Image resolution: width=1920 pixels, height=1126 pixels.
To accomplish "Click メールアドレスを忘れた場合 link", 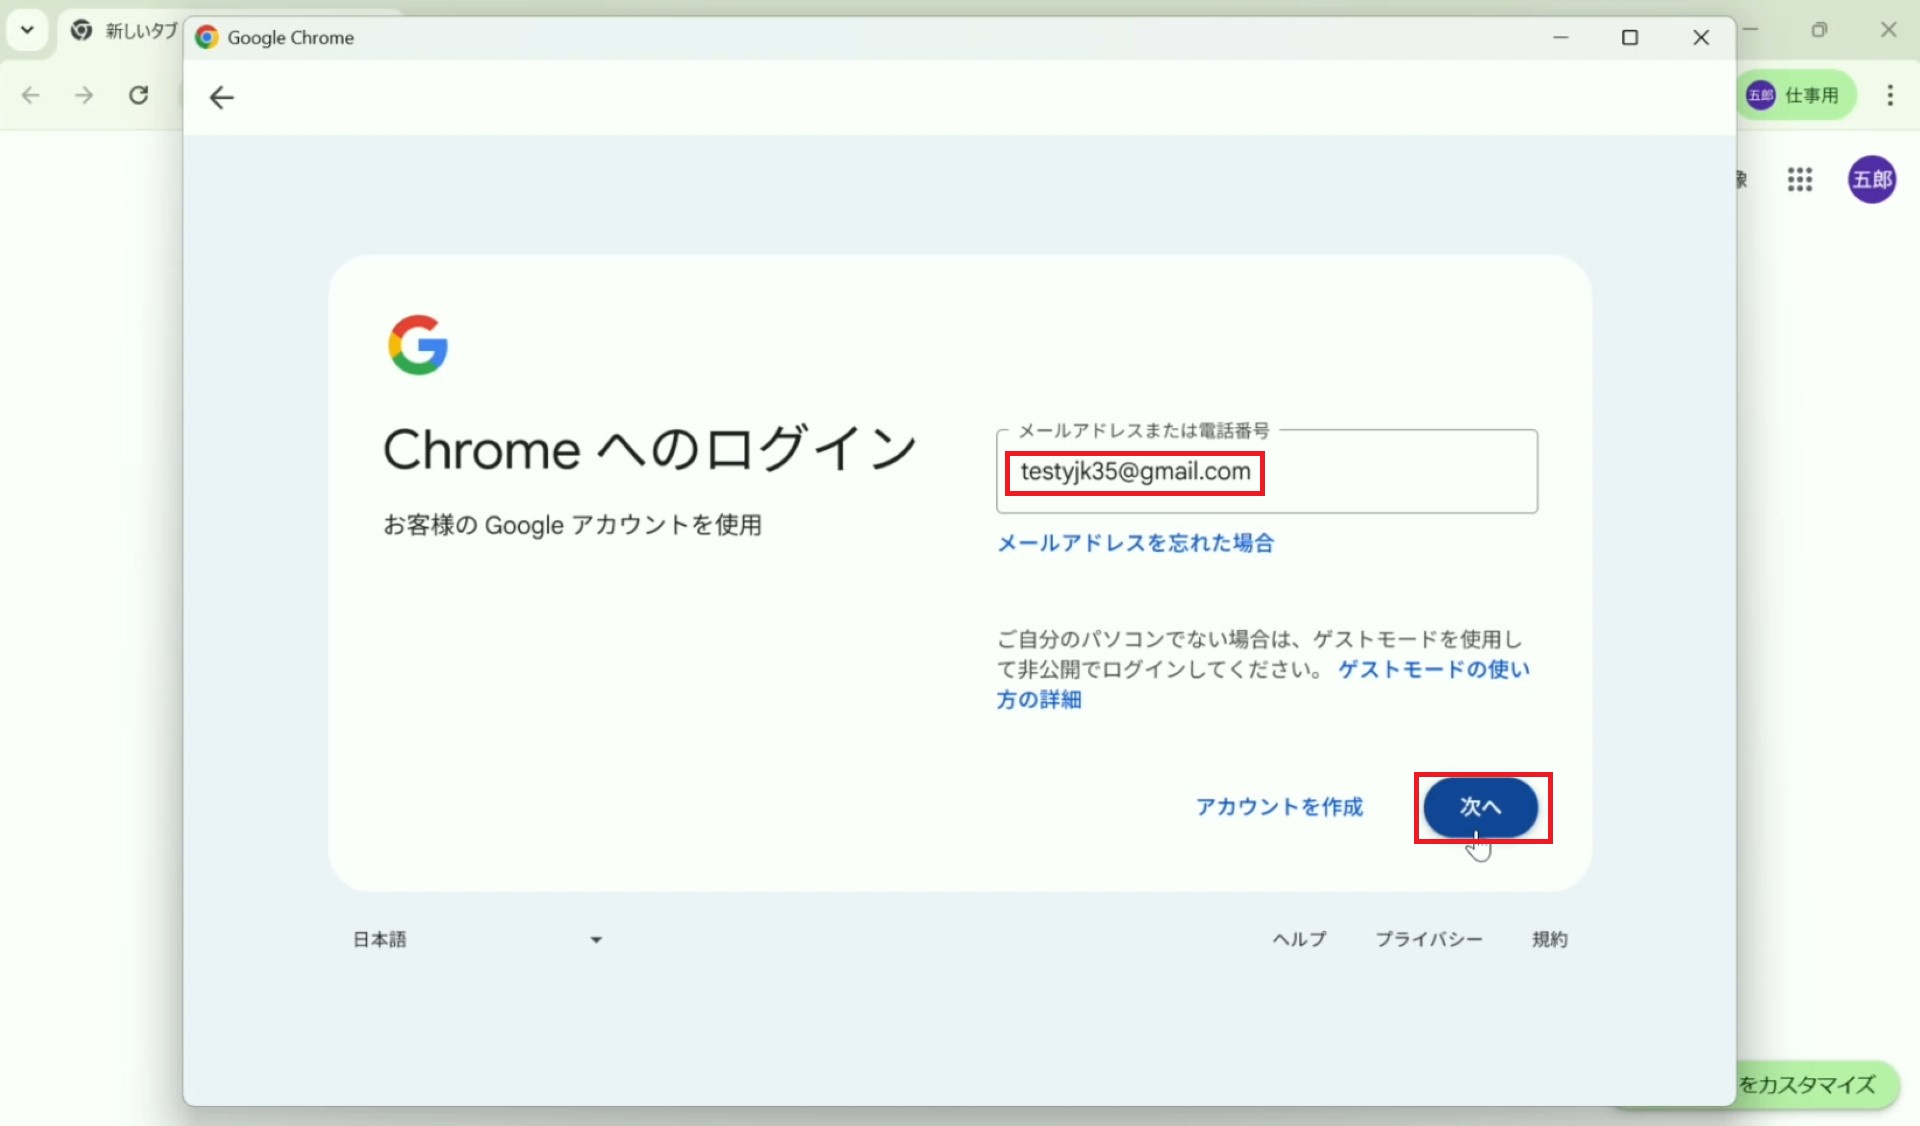I will (1135, 543).
